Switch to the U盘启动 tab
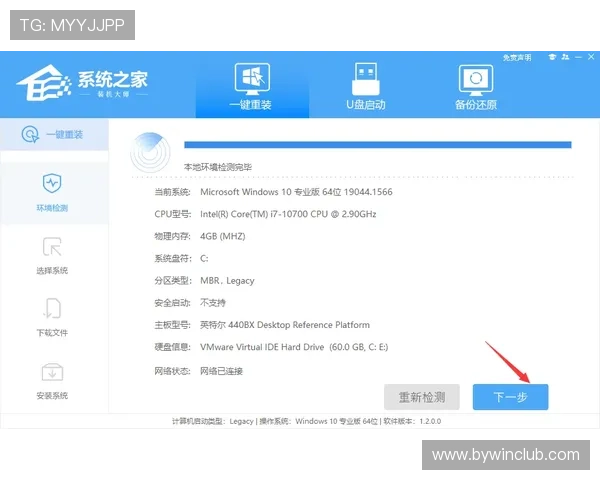The width and height of the screenshot is (600, 480). pos(365,86)
